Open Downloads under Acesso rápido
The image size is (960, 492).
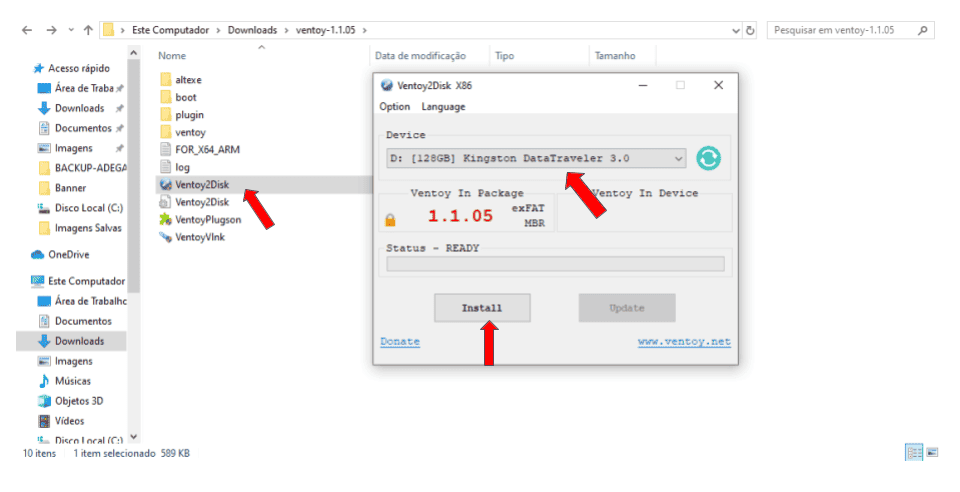(x=80, y=108)
